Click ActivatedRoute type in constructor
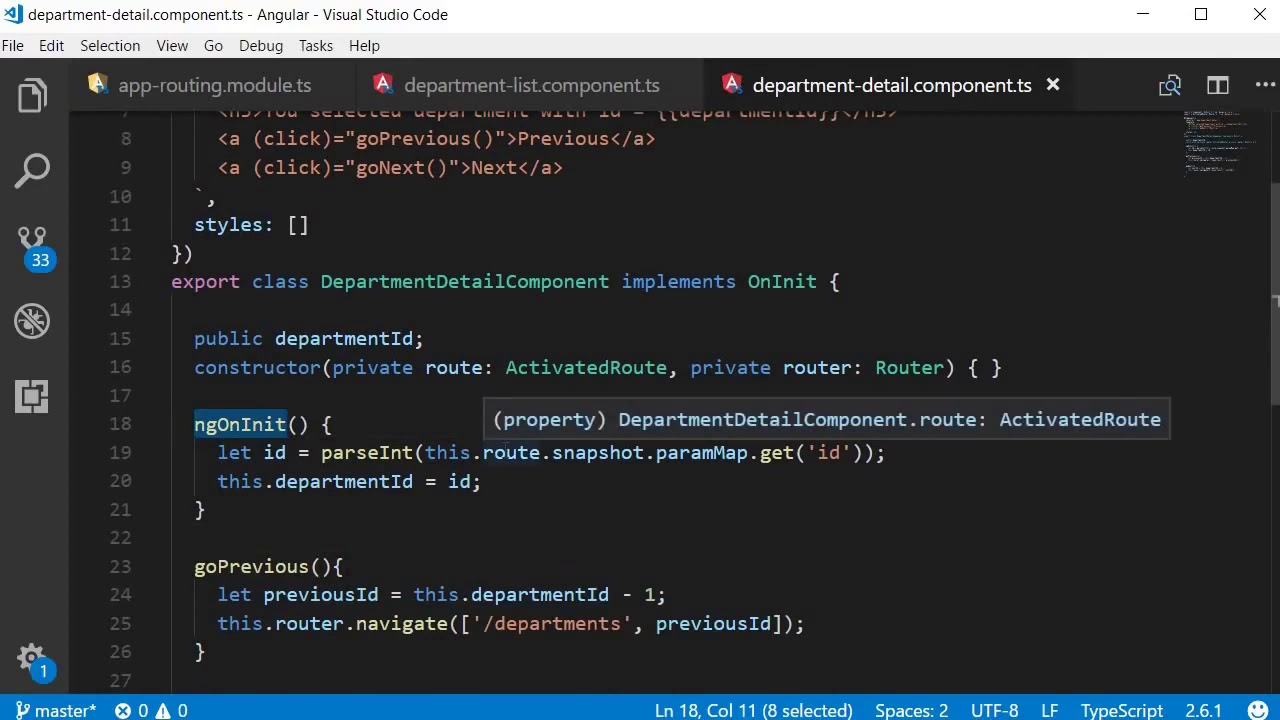 point(586,368)
